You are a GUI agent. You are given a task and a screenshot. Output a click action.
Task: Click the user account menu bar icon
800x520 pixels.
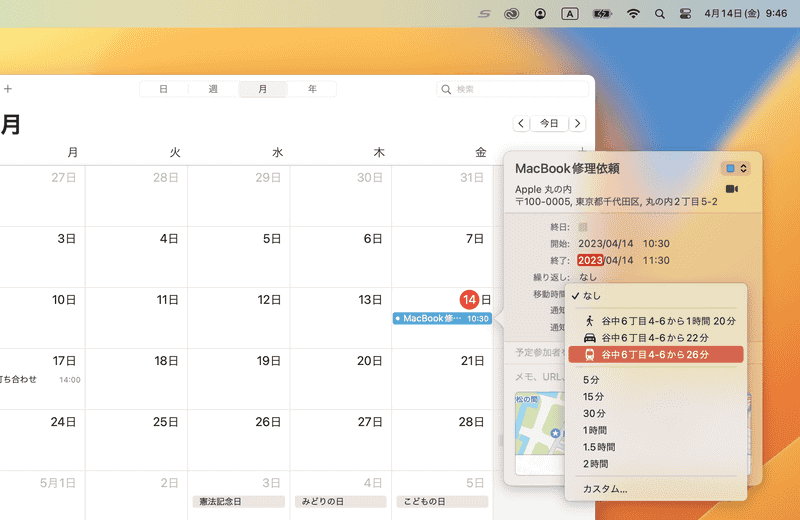pos(540,14)
